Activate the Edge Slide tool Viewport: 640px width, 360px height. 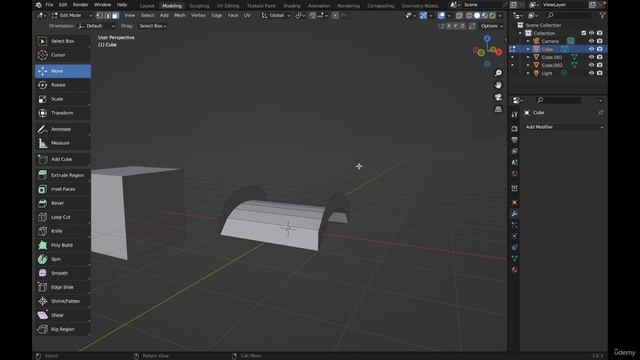63,287
